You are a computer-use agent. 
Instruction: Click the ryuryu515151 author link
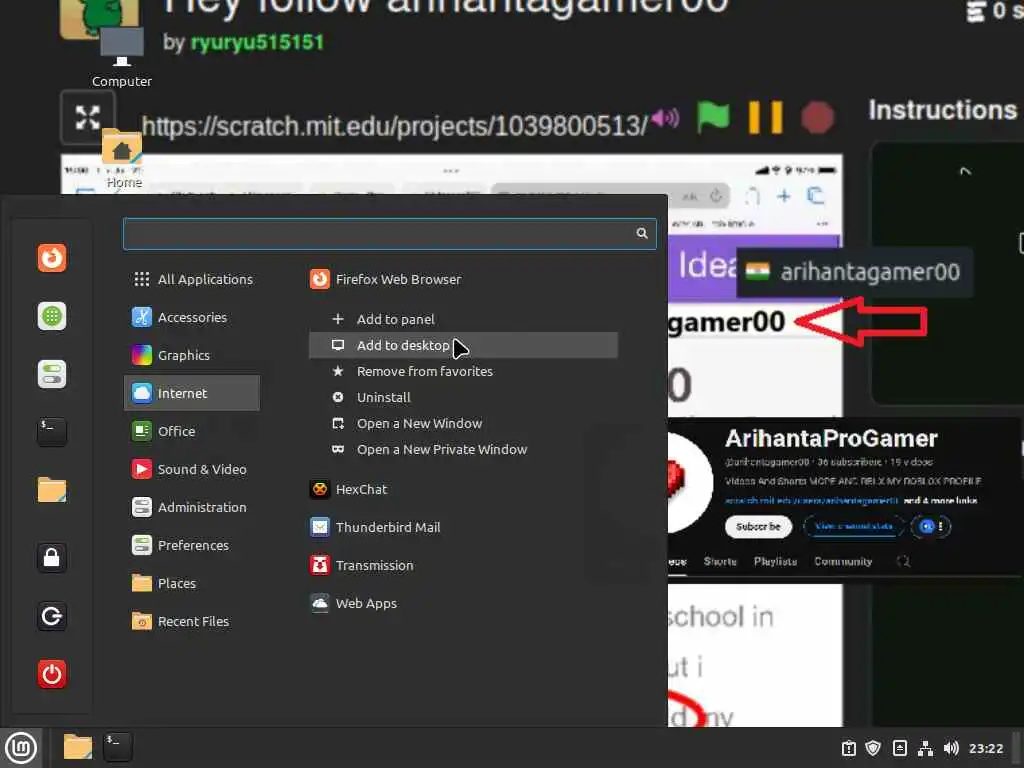(257, 42)
